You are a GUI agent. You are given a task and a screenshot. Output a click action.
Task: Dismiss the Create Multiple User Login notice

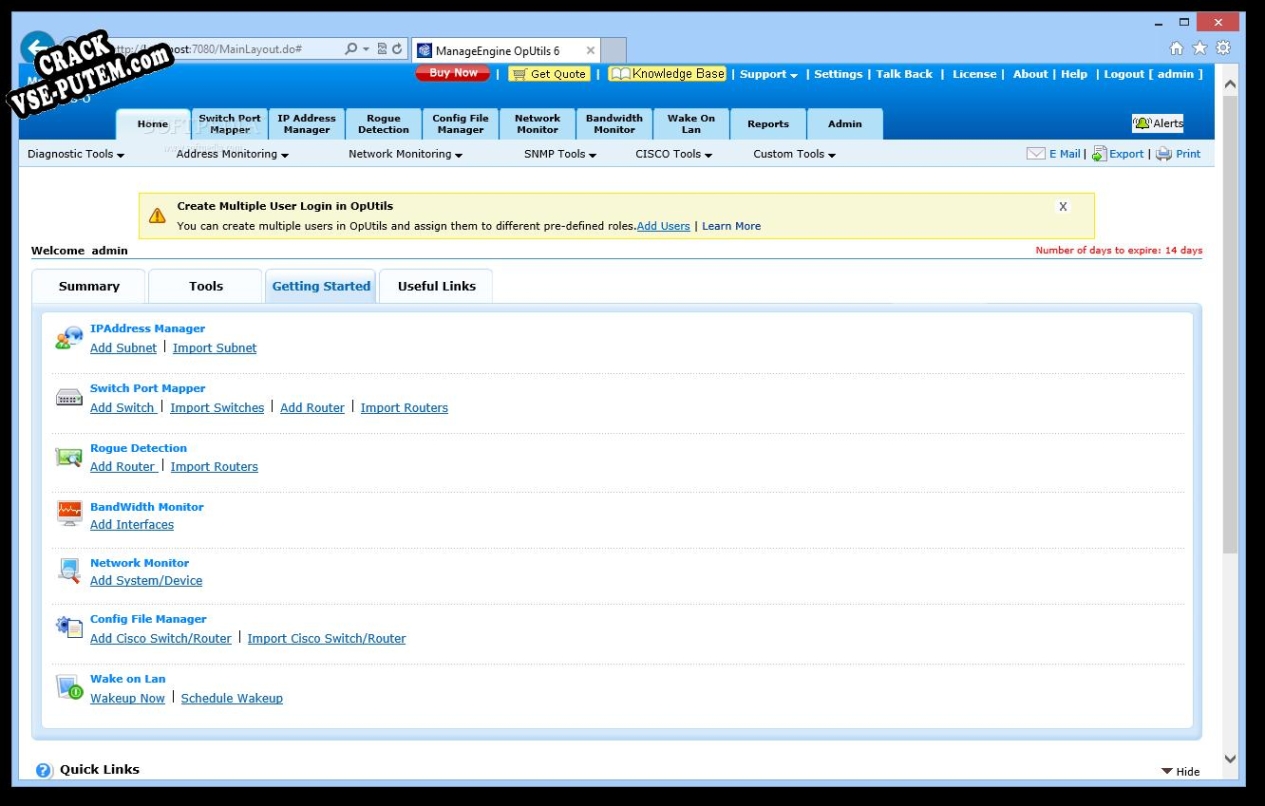pos(1063,207)
